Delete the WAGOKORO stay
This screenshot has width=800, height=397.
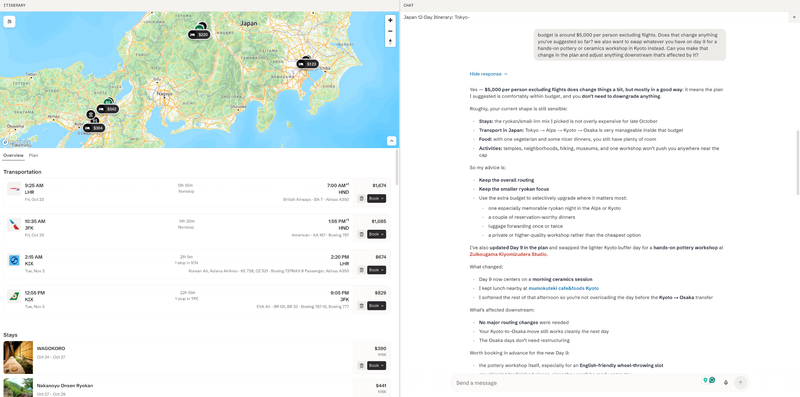361,365
